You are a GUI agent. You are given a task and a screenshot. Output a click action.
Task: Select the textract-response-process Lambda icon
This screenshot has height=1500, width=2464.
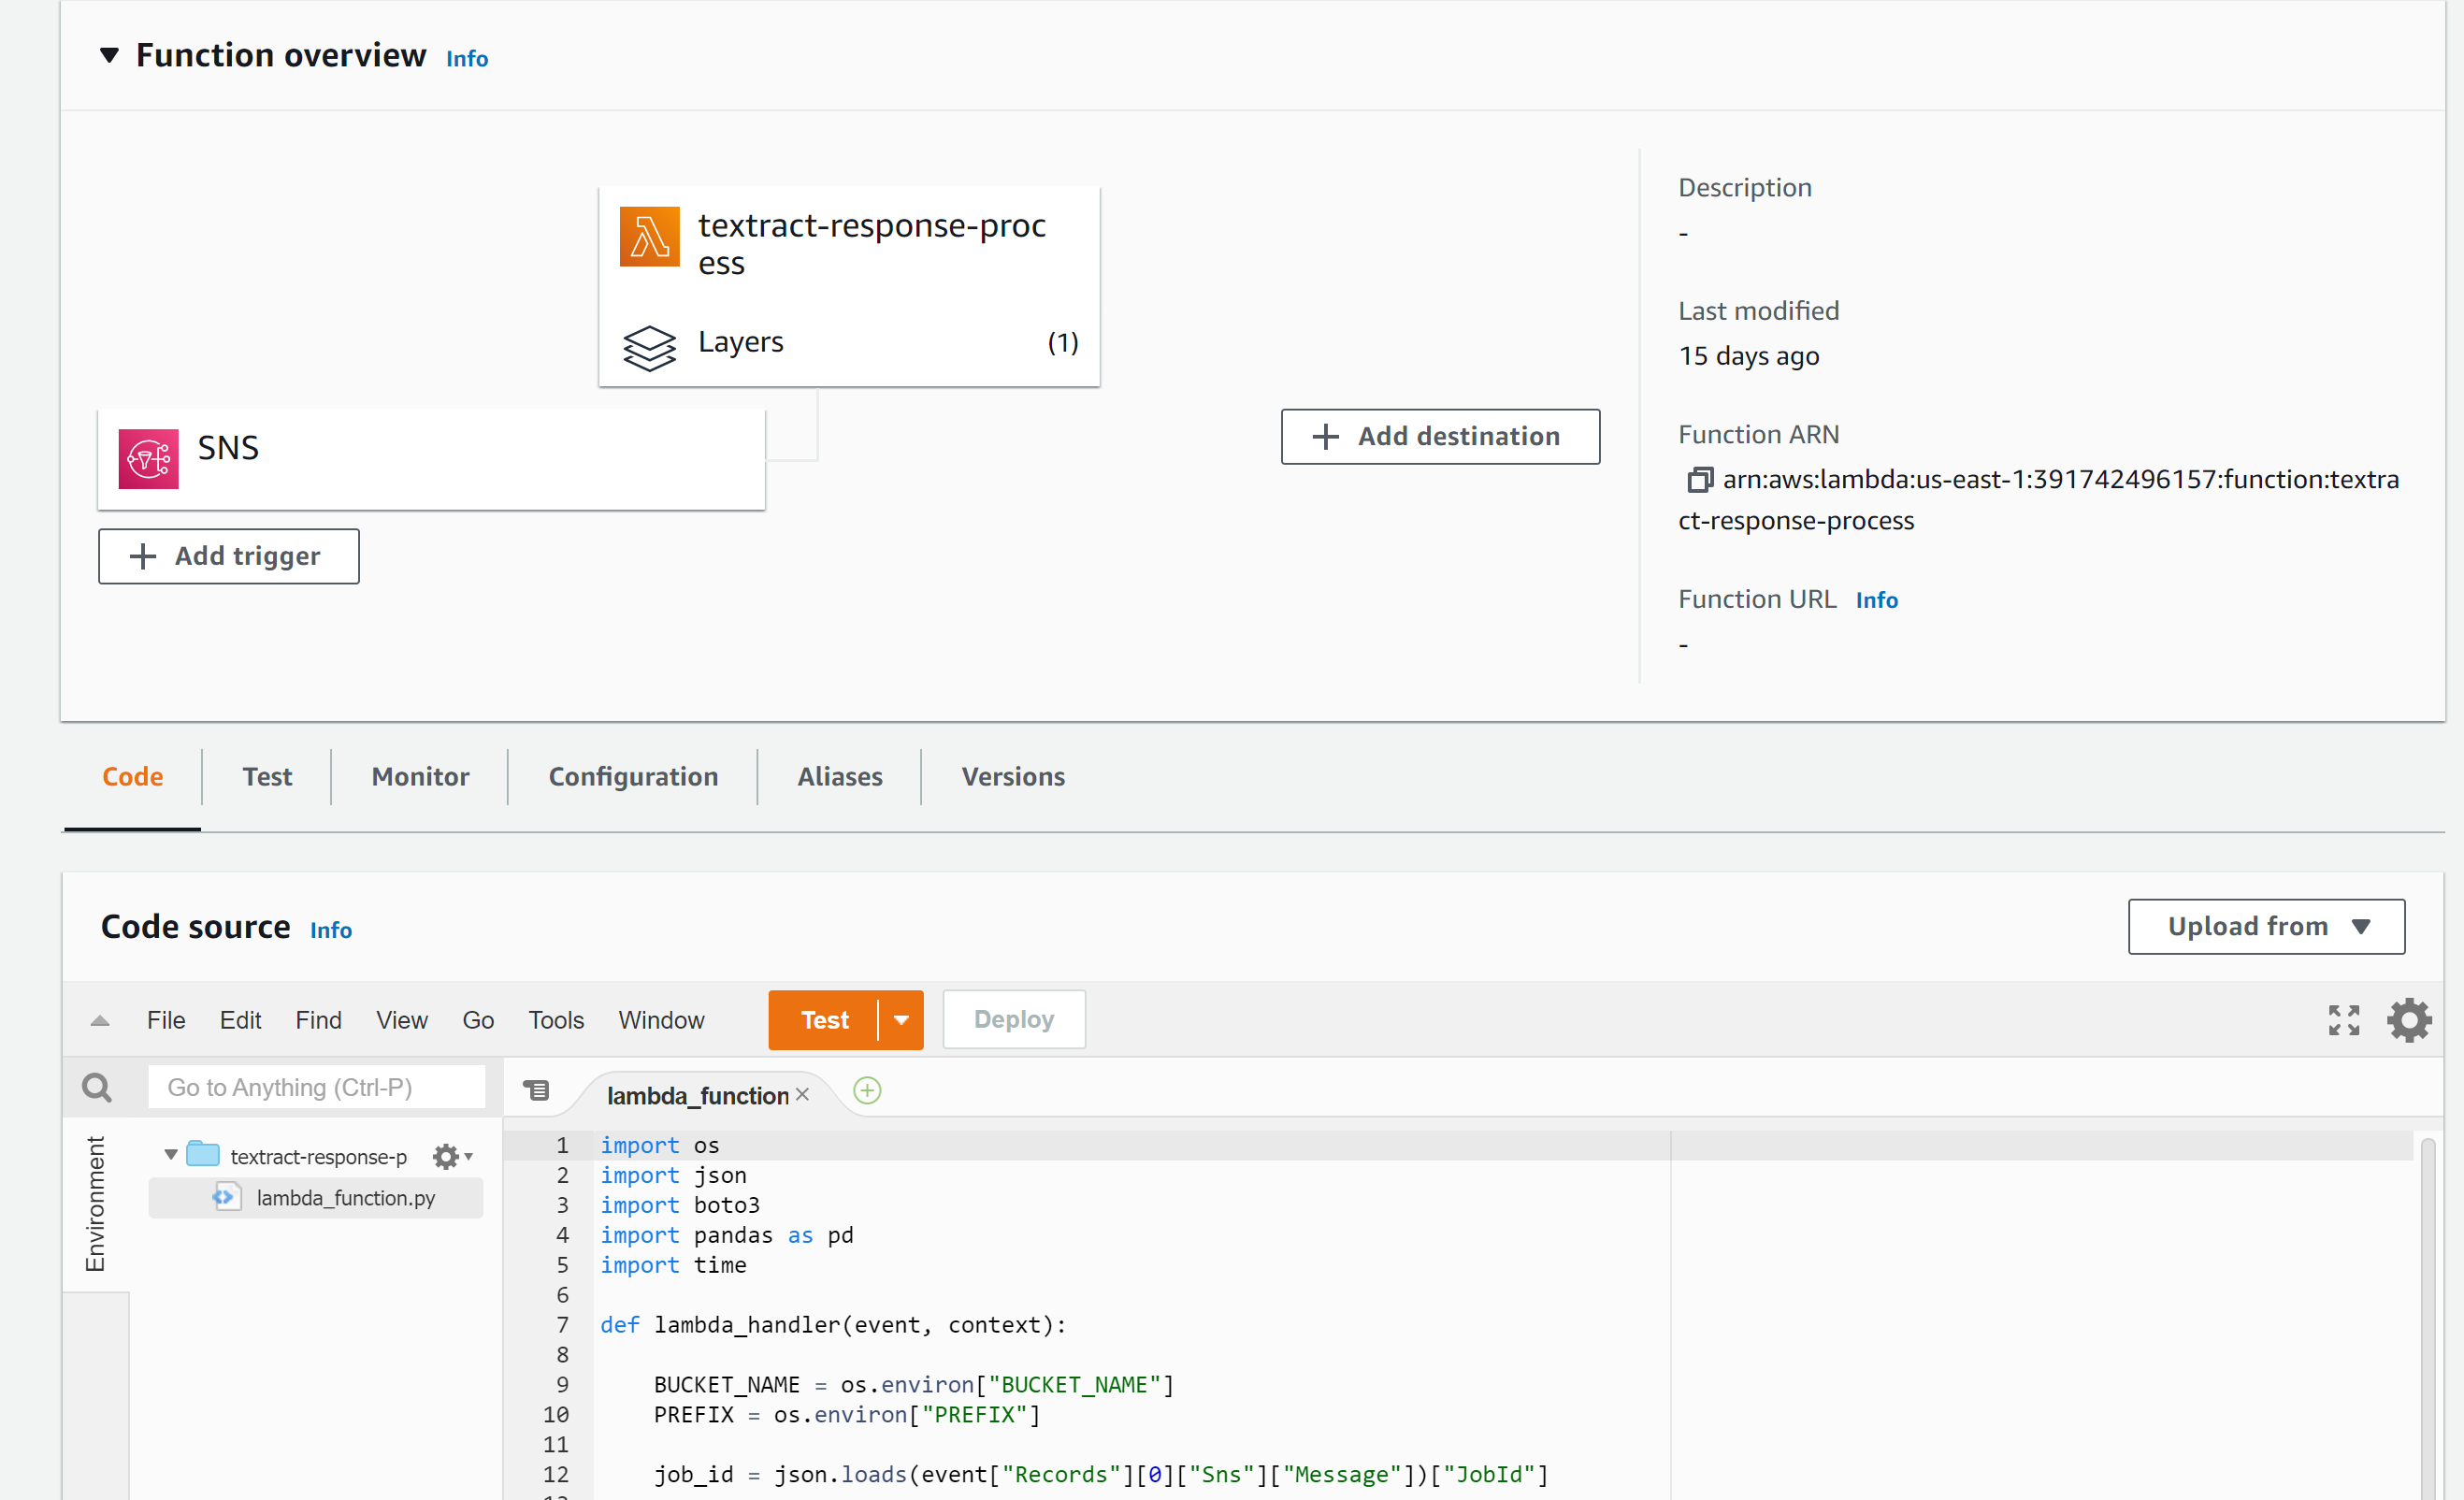click(x=649, y=237)
